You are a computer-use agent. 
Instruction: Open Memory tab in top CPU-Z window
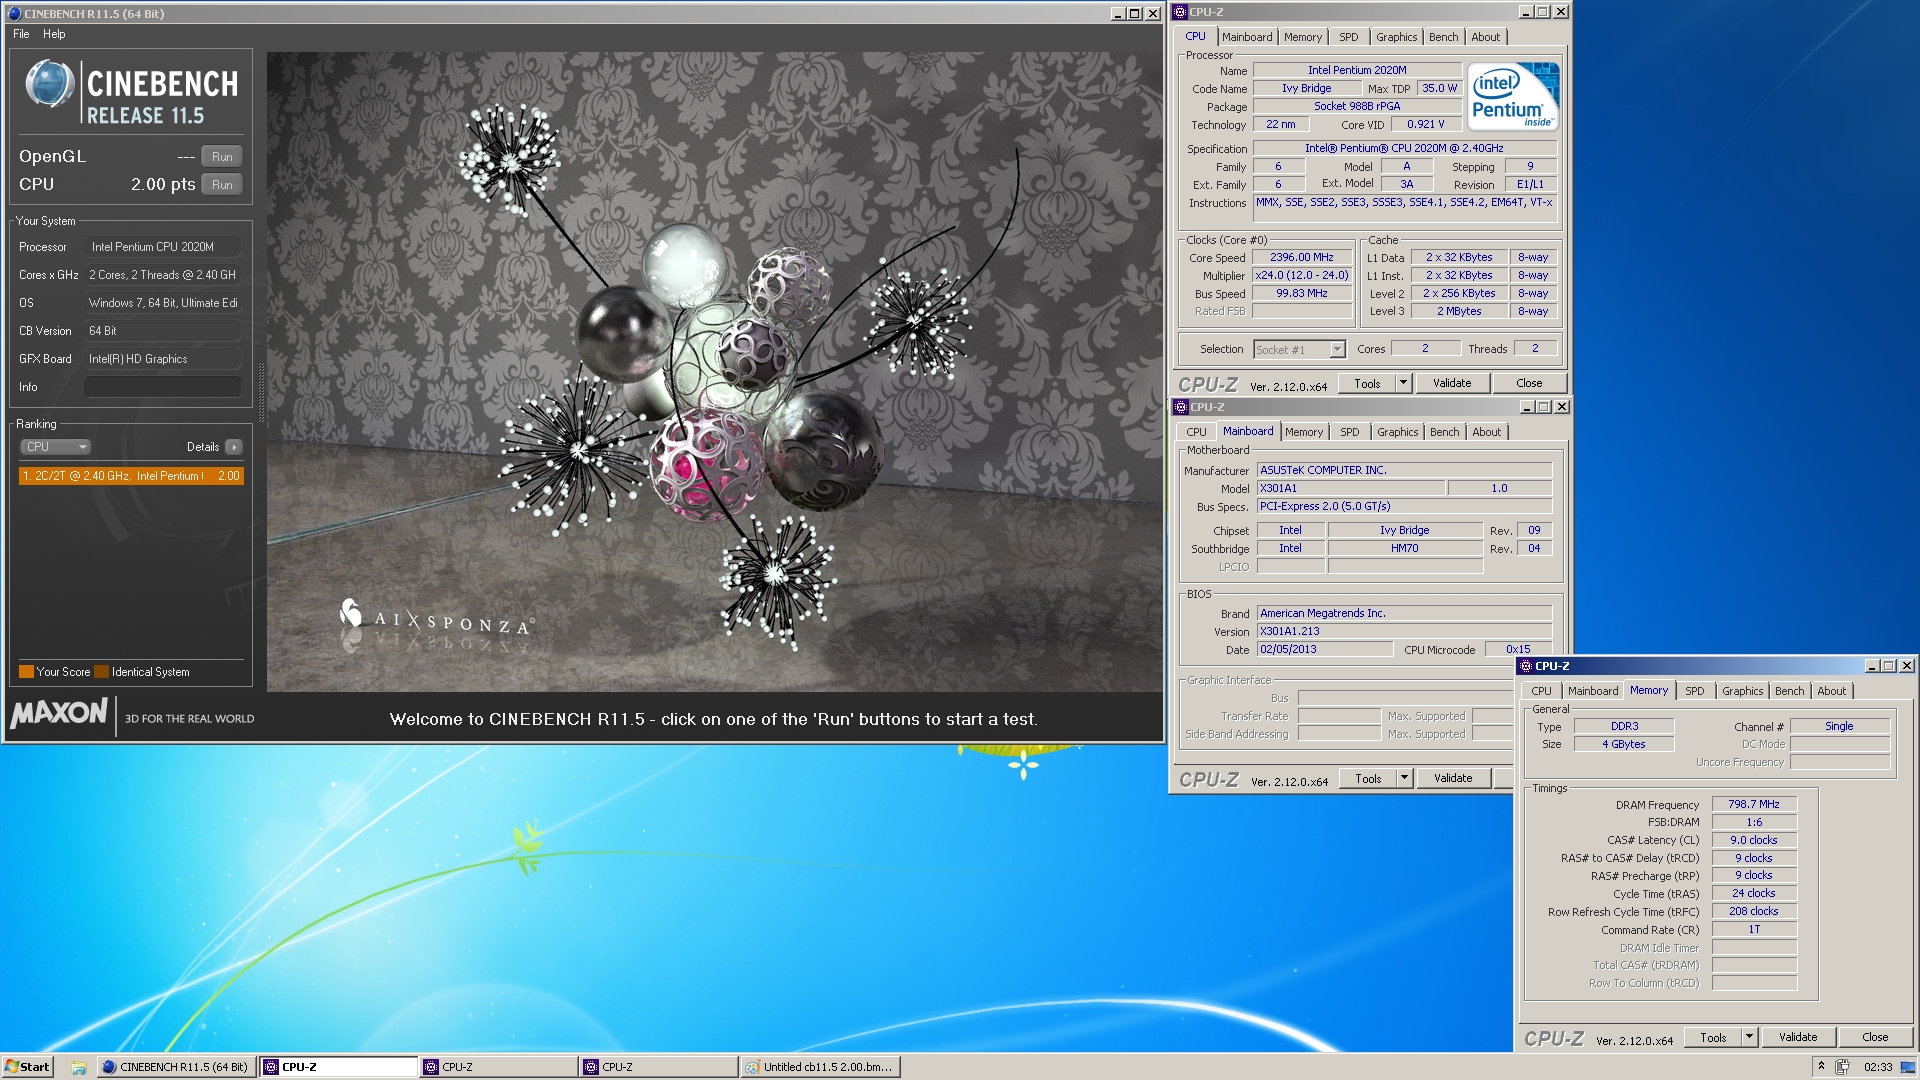(x=1303, y=37)
